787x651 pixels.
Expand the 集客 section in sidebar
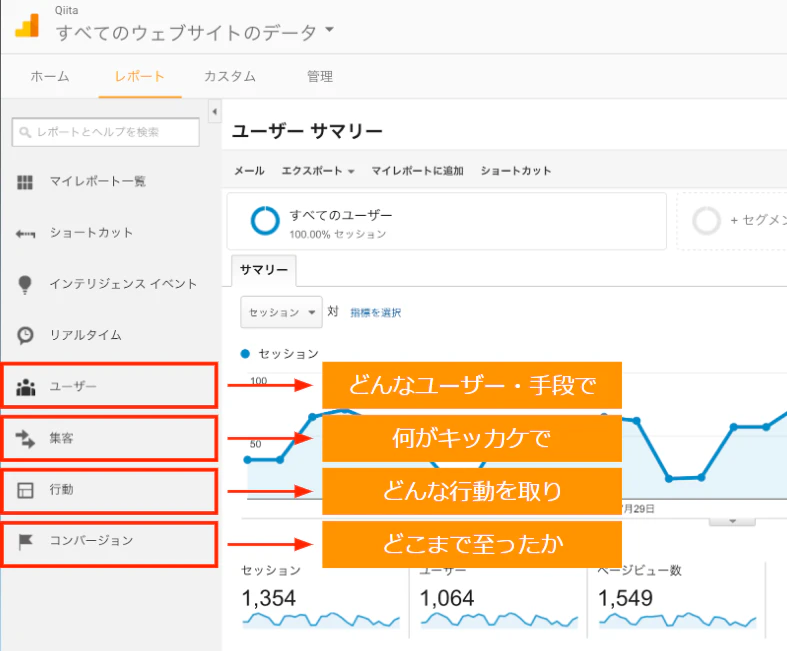click(109, 438)
